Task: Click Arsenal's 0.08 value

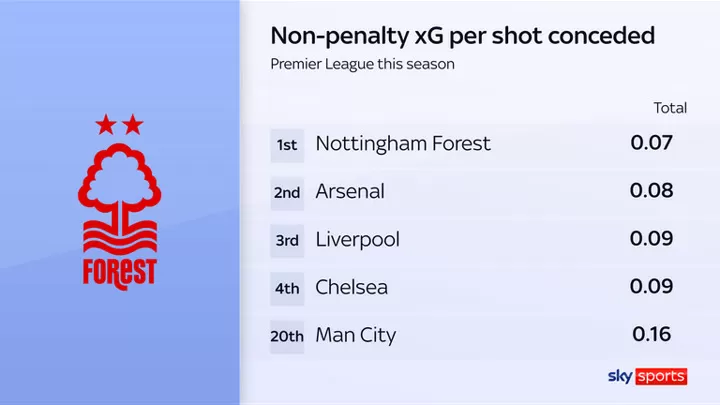Action: click(652, 191)
